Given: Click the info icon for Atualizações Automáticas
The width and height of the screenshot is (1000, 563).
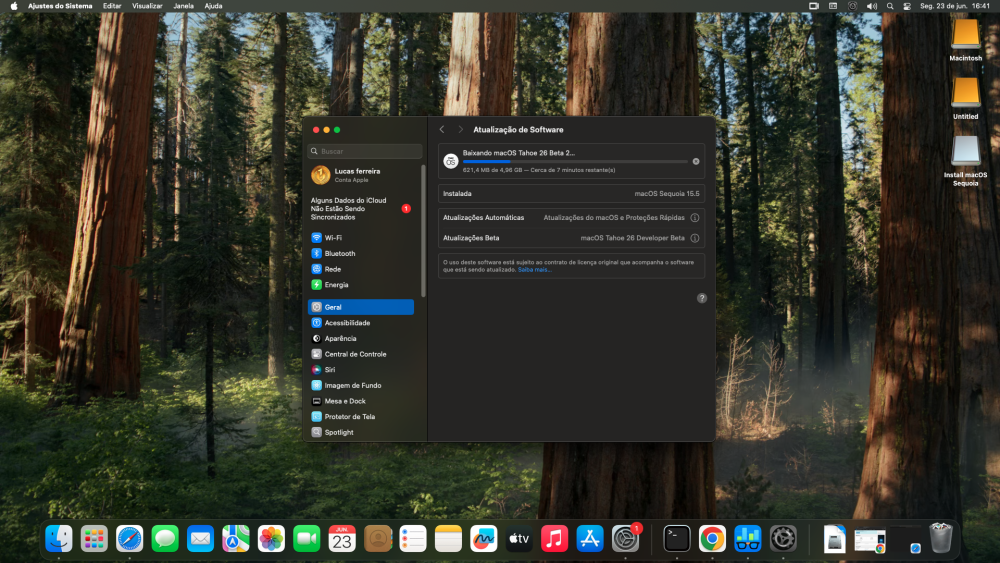Looking at the screenshot, I should pyautogui.click(x=695, y=217).
